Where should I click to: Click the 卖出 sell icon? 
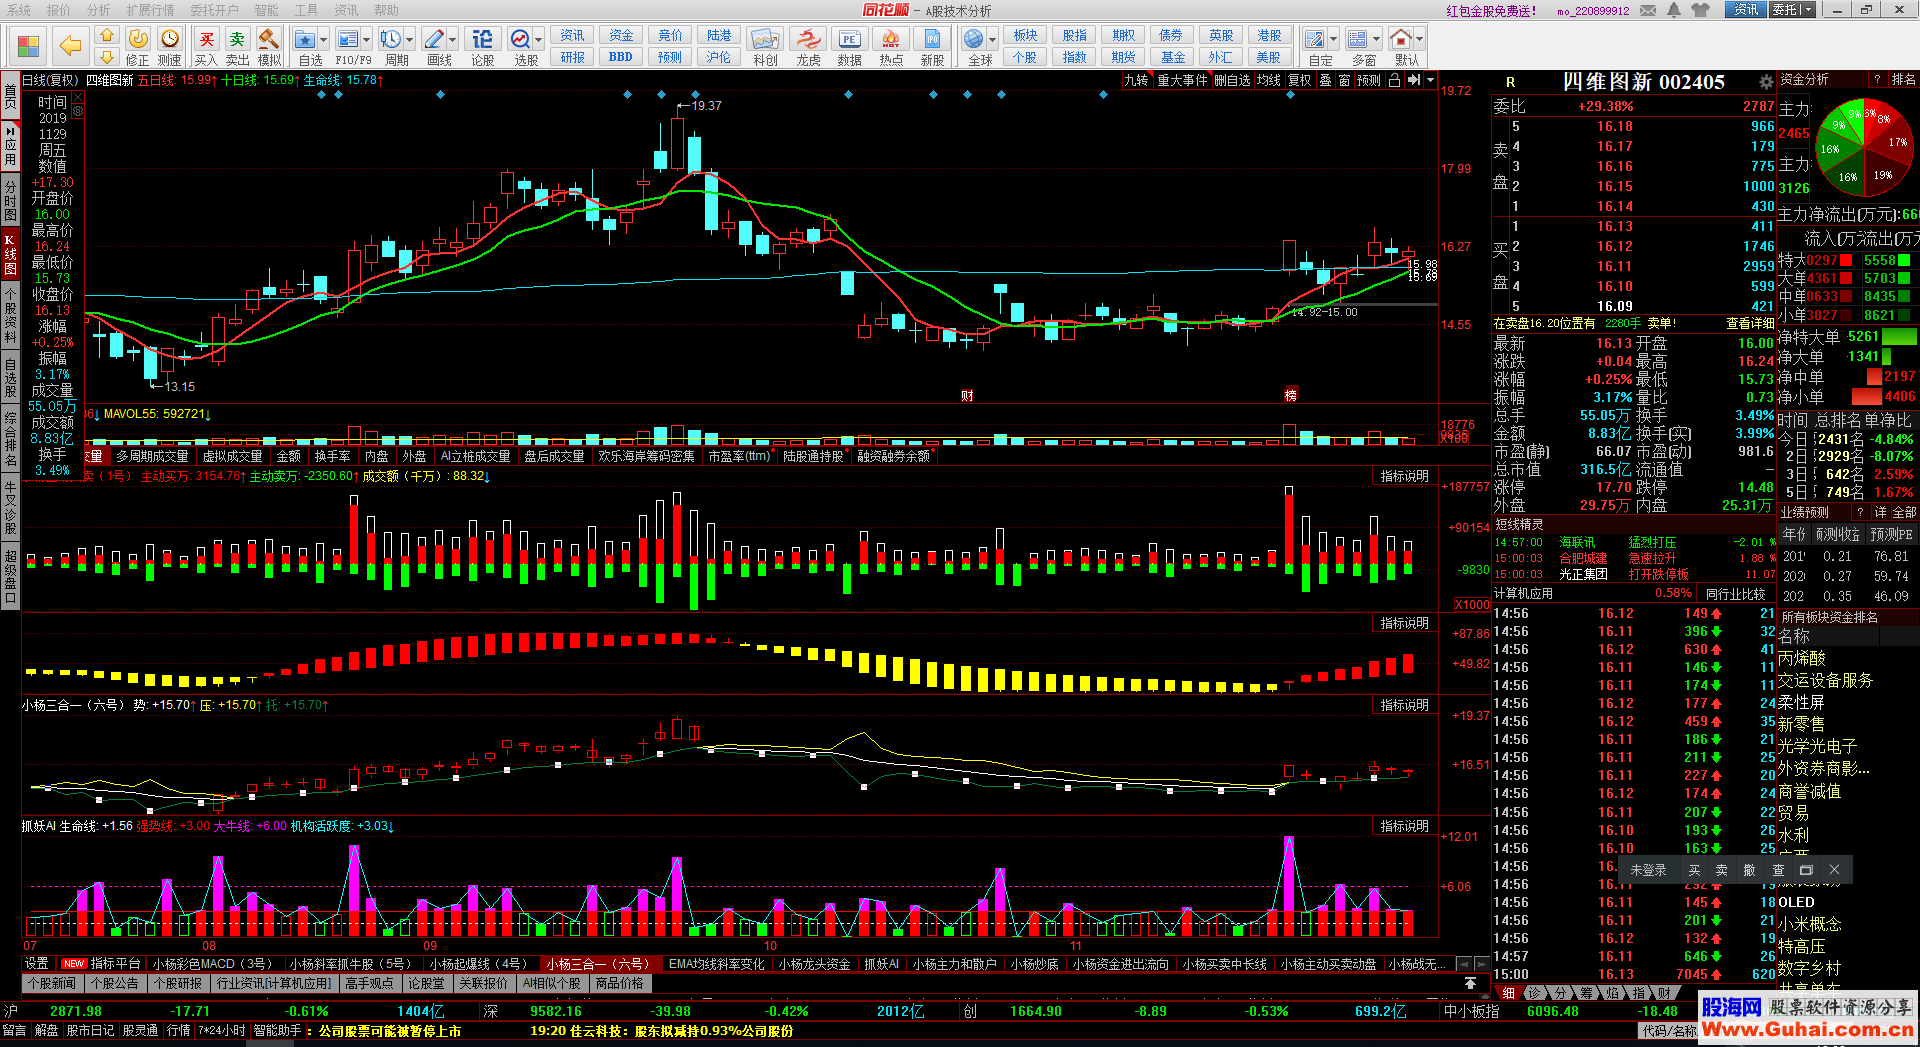[237, 47]
